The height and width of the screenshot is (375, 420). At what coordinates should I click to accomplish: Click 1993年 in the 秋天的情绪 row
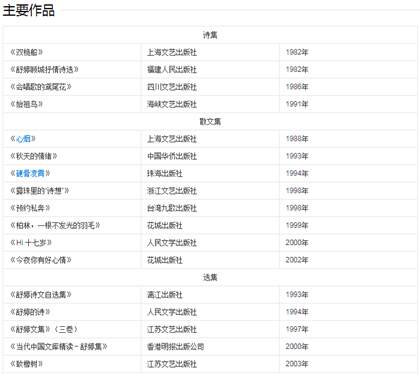pyautogui.click(x=297, y=156)
